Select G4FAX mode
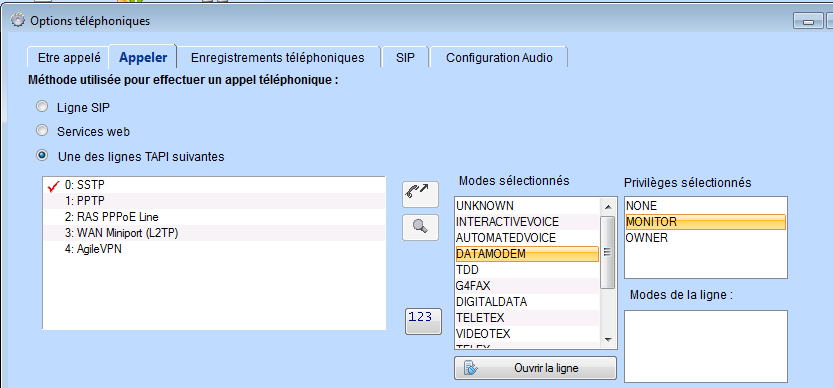The height and width of the screenshot is (388, 833). click(527, 286)
